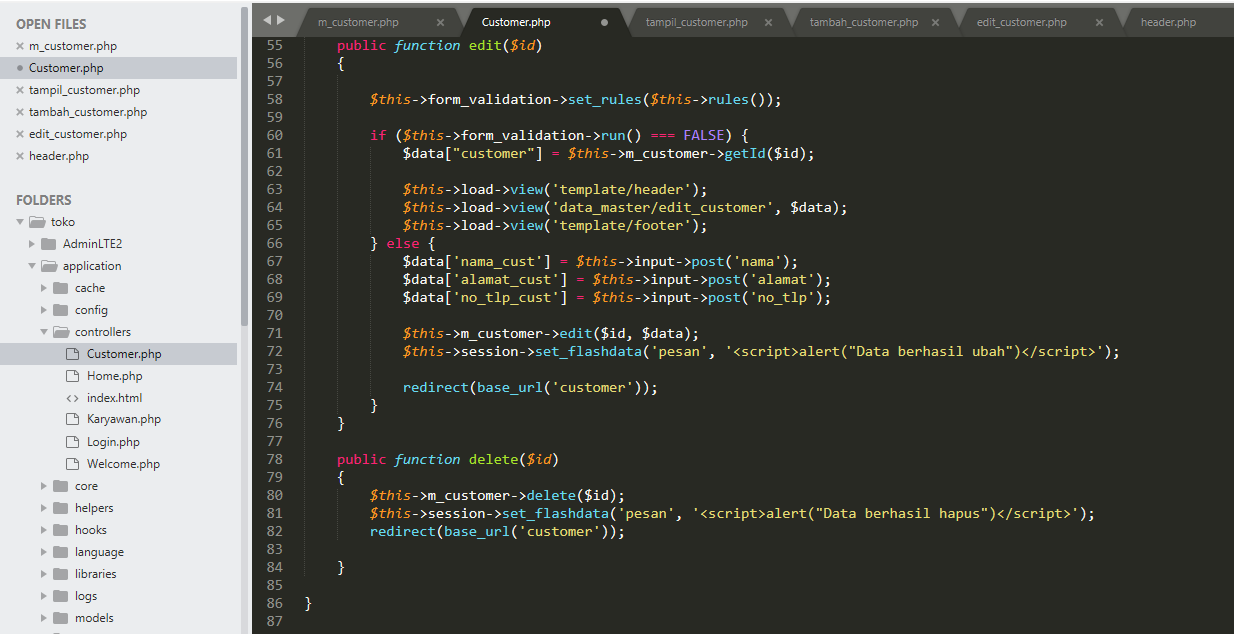This screenshot has width=1234, height=634.
Task: Click the helpers folder icon
Action: click(61, 508)
